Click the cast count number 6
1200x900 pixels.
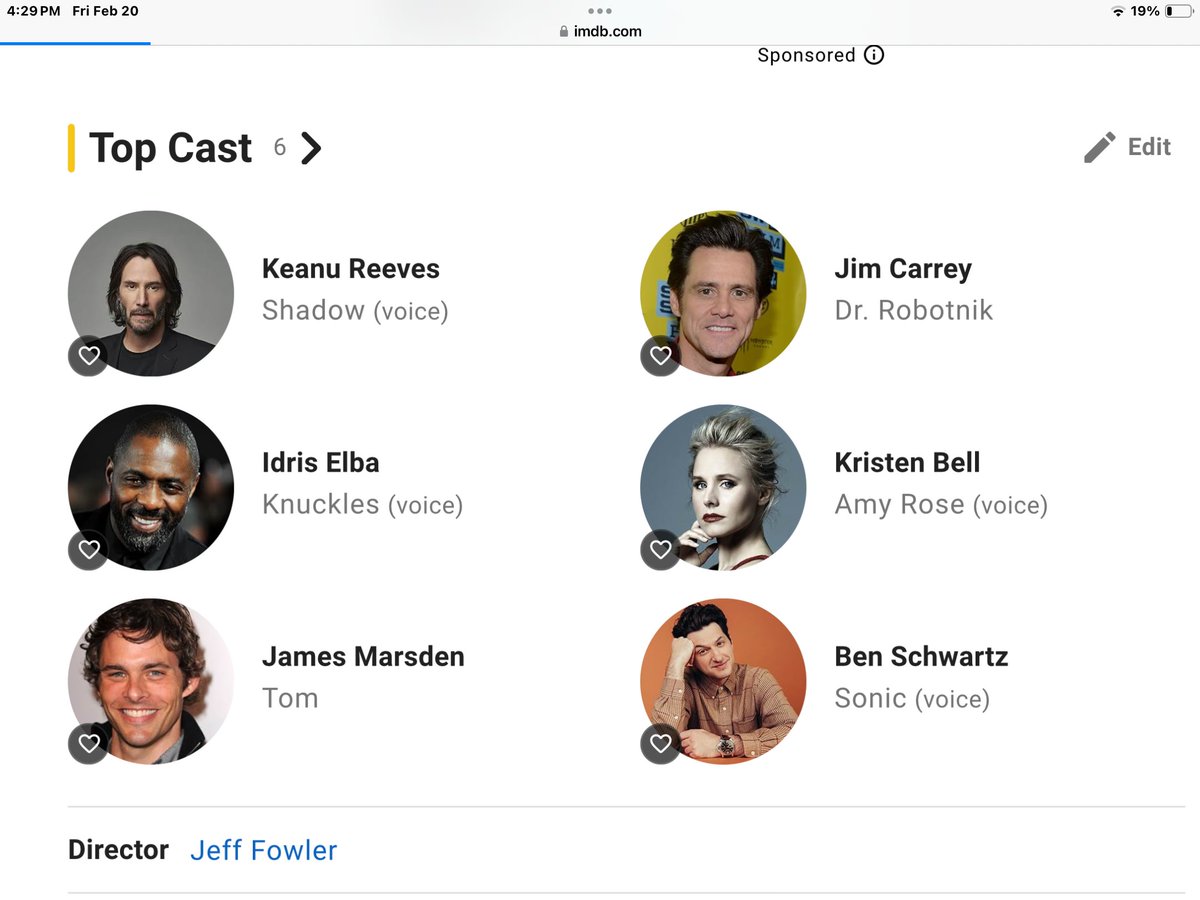coord(280,148)
